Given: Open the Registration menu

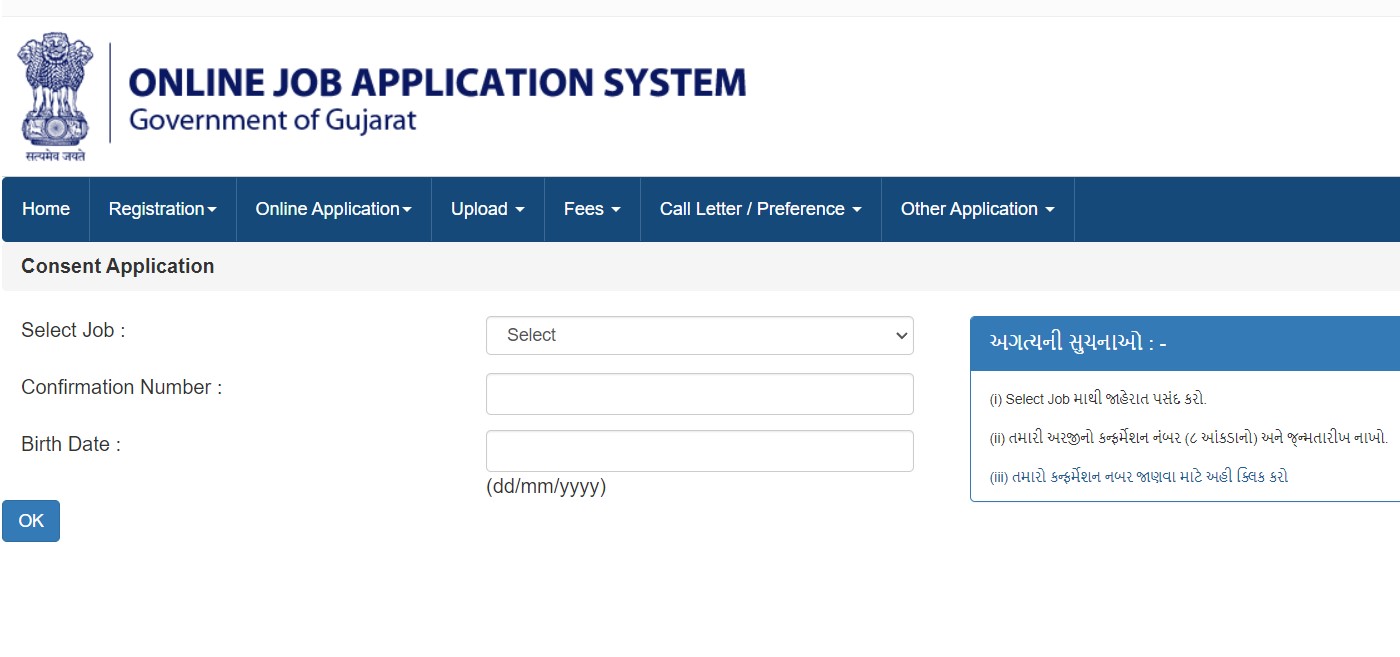Looking at the screenshot, I should coord(162,209).
